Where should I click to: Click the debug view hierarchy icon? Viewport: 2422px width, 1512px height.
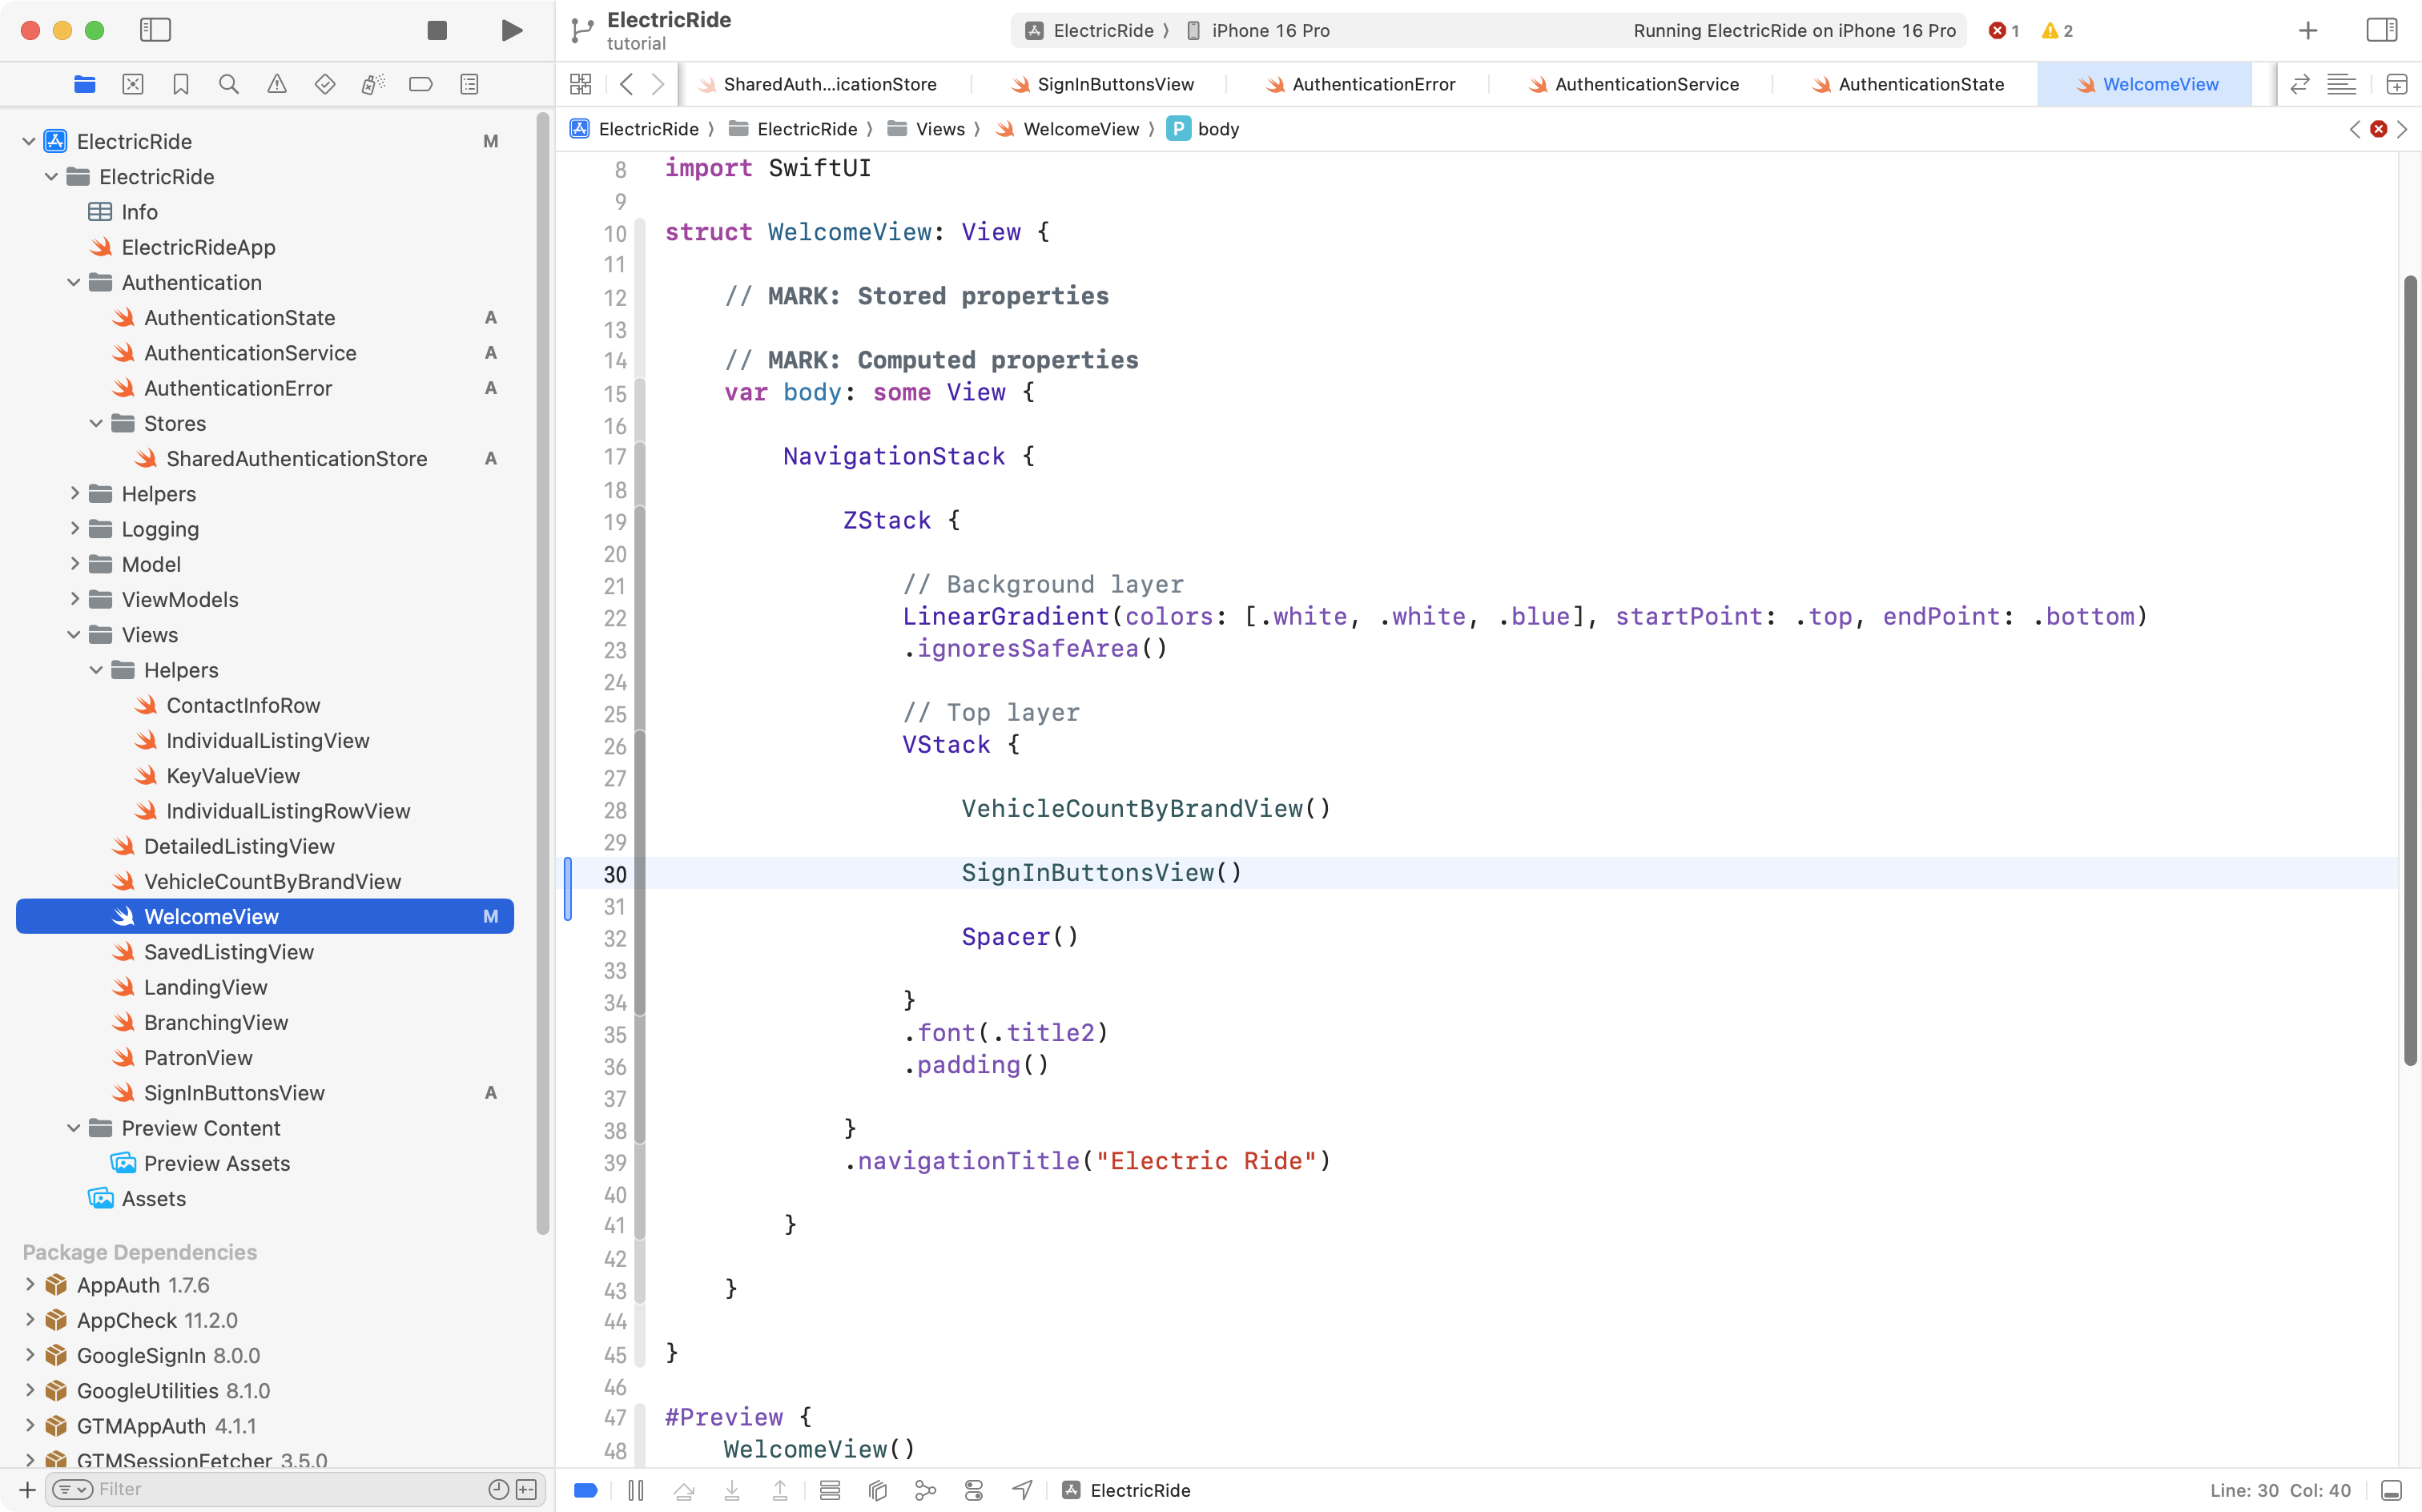pos(878,1490)
